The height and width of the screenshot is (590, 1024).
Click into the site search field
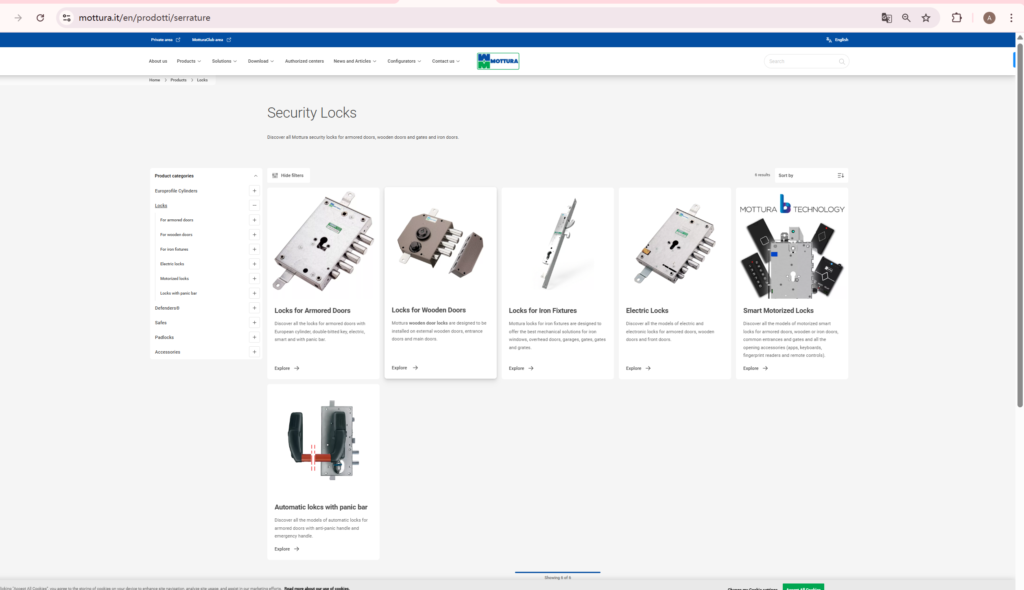(798, 61)
